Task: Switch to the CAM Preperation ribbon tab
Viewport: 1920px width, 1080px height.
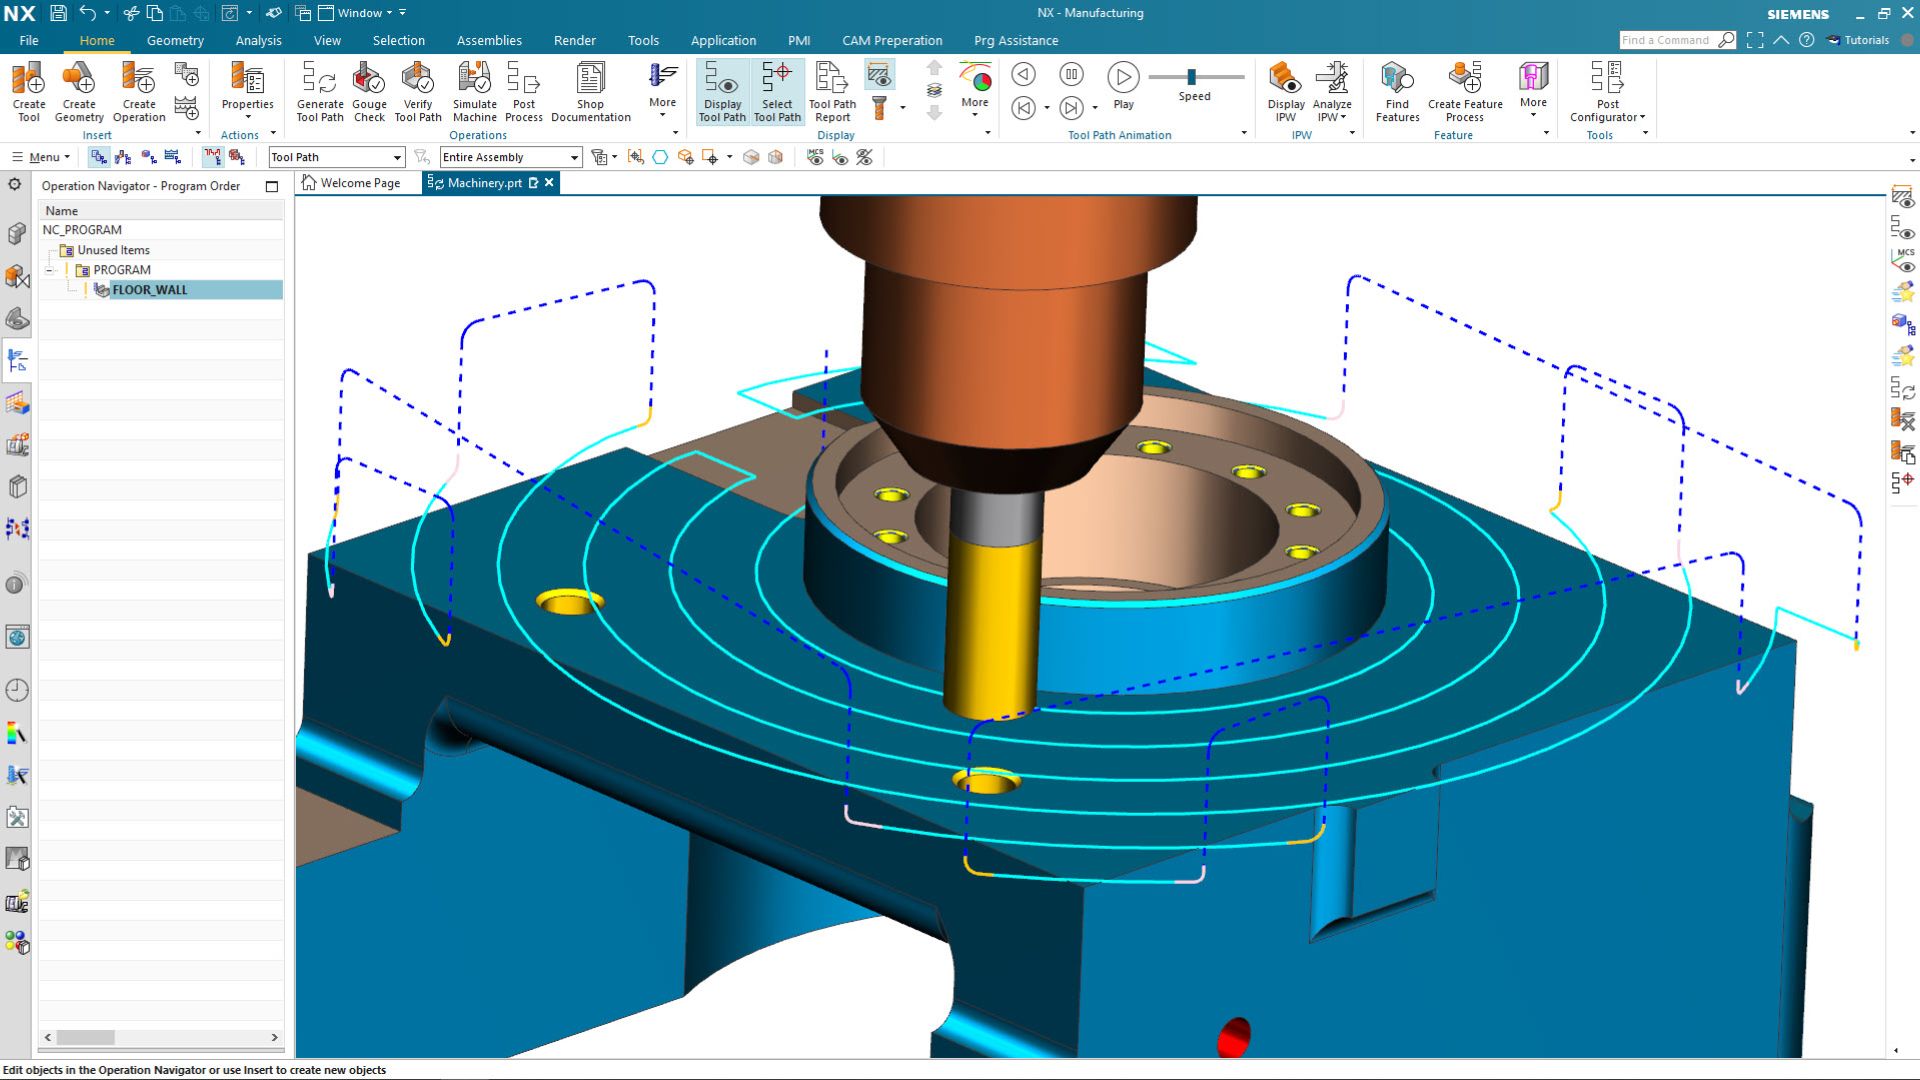Action: pos(892,40)
